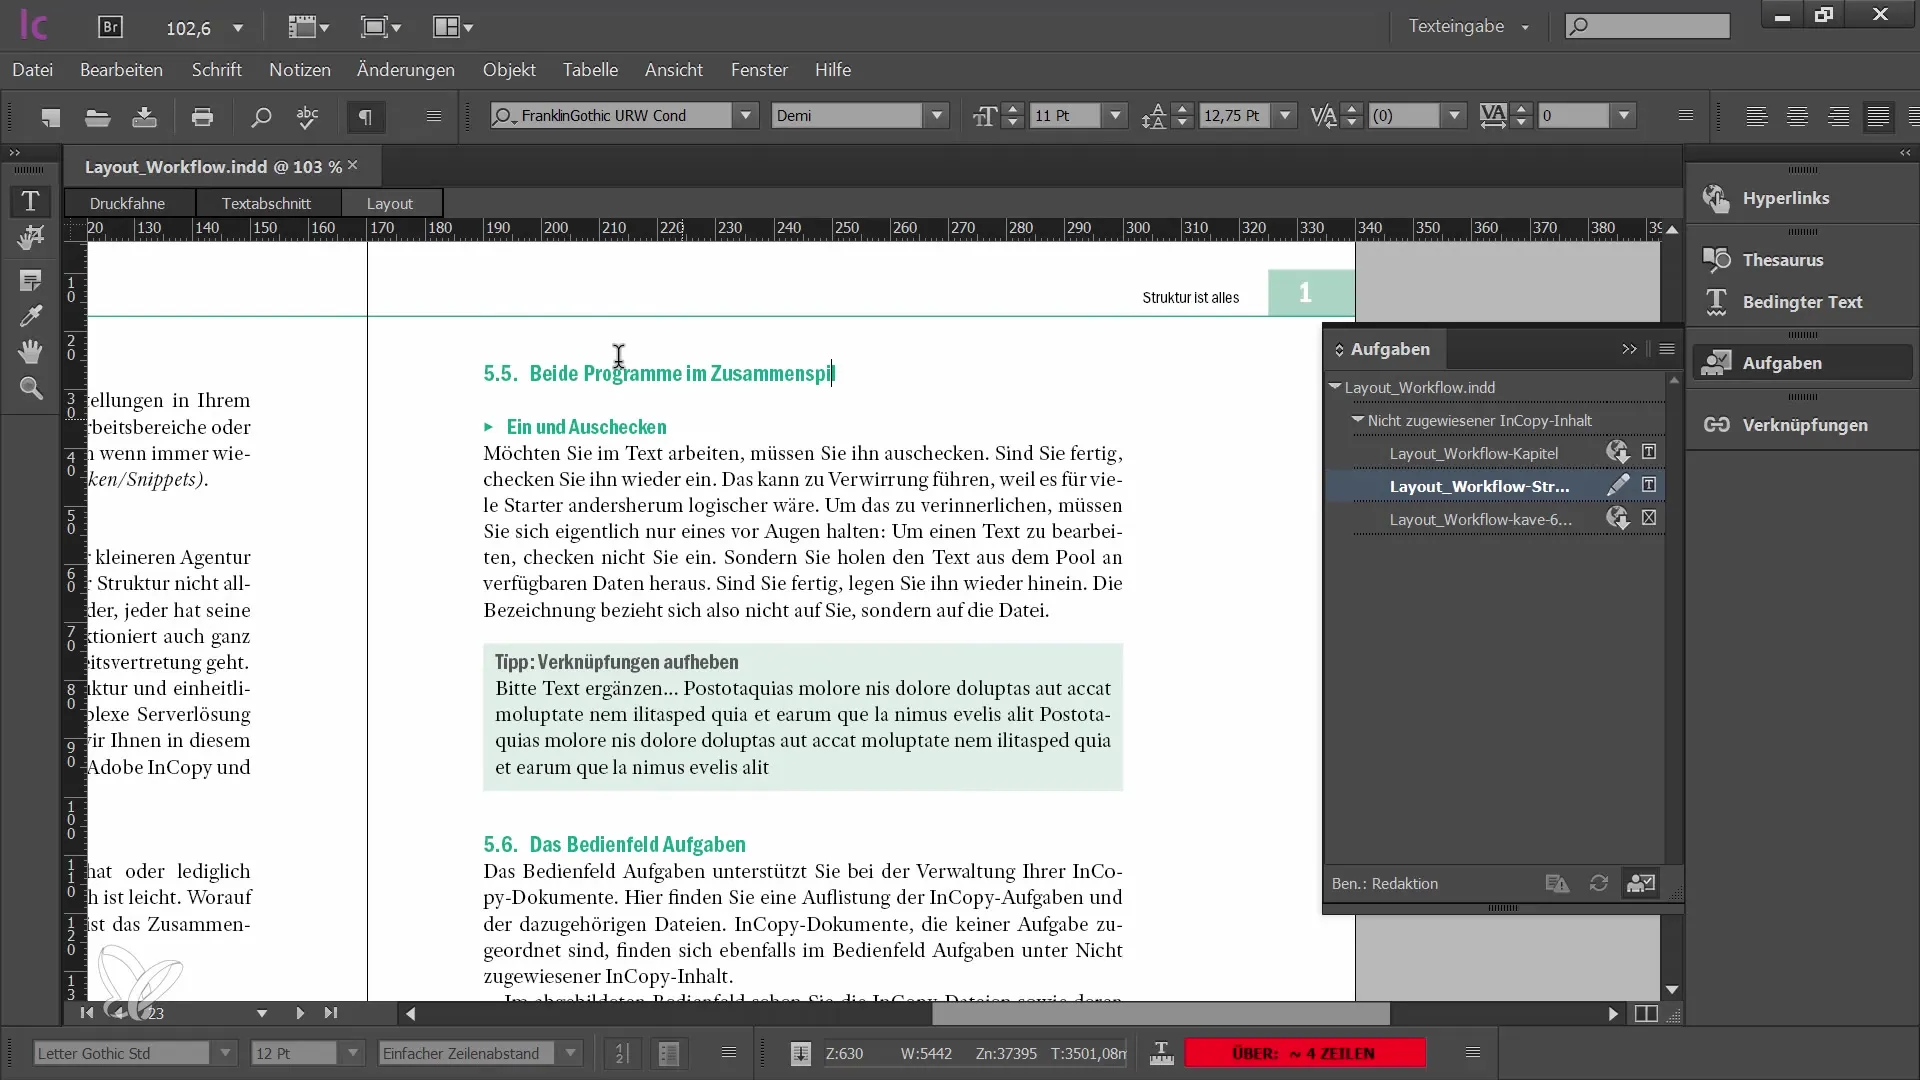The image size is (1920, 1080).
Task: Toggle the Thesaurus panel
Action: point(1783,258)
